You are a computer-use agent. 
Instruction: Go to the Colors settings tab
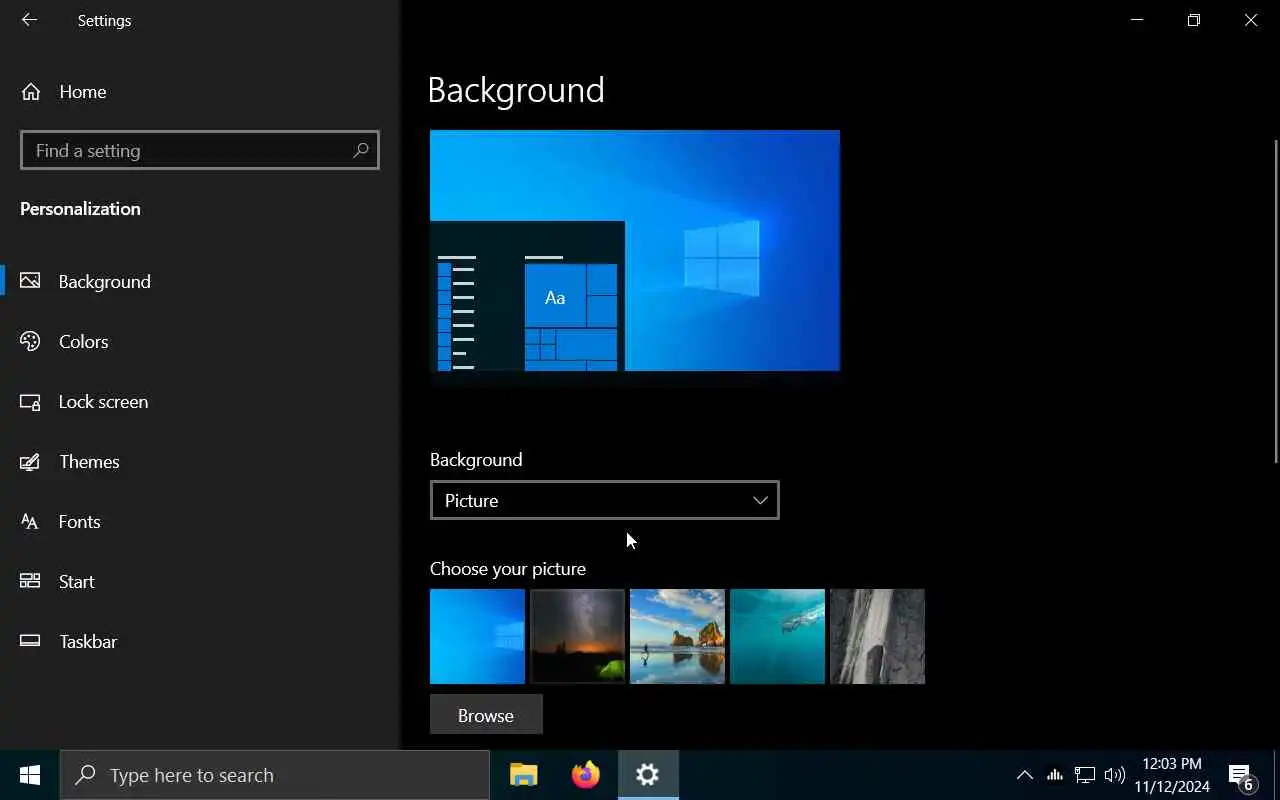(x=200, y=341)
